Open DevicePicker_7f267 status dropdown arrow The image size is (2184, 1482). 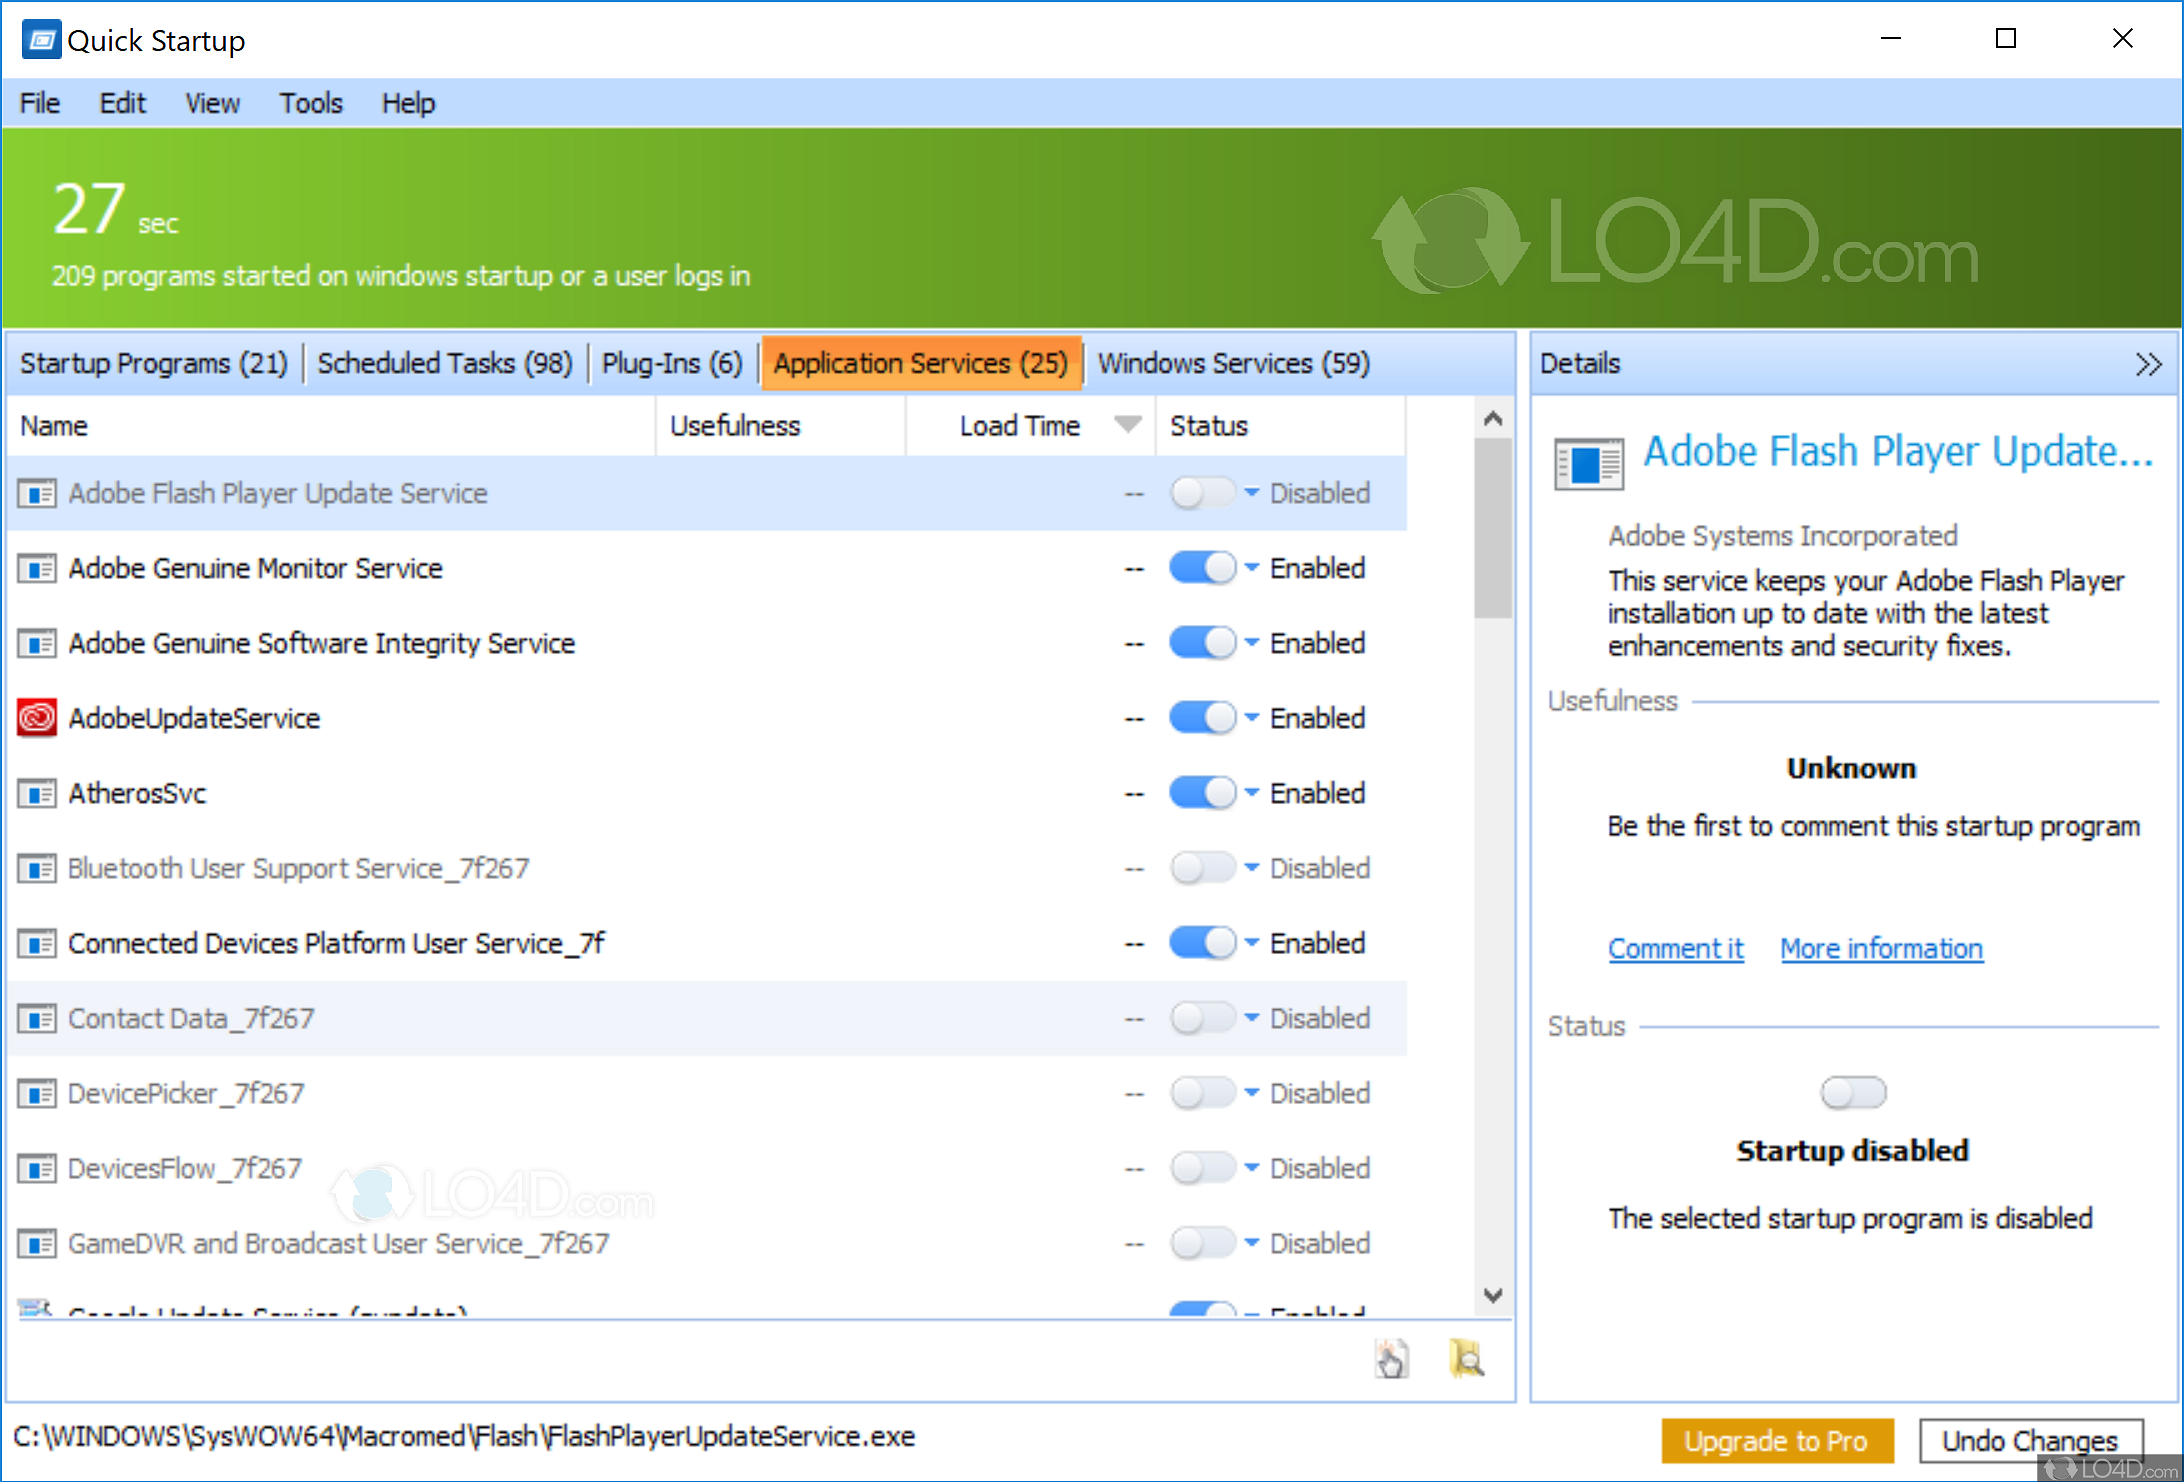point(1252,1092)
